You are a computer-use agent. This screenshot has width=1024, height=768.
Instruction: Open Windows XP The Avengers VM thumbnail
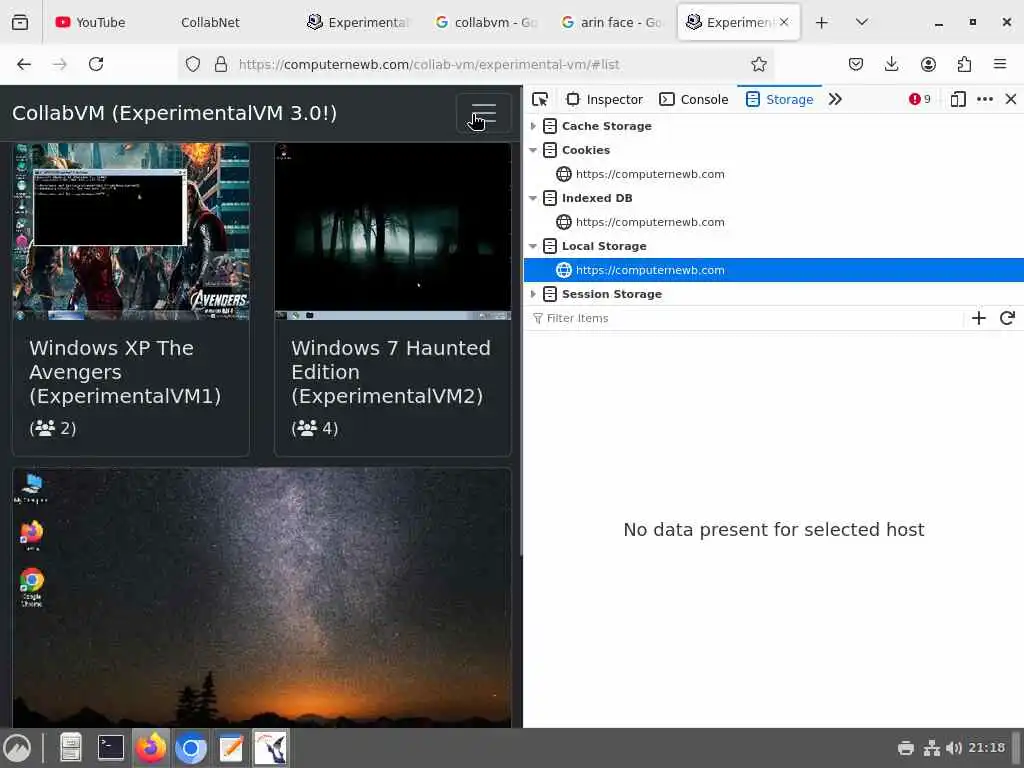(131, 231)
